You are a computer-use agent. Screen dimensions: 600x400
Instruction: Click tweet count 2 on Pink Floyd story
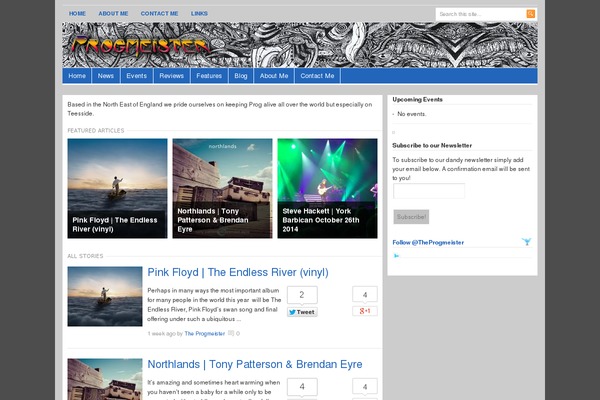pos(302,295)
